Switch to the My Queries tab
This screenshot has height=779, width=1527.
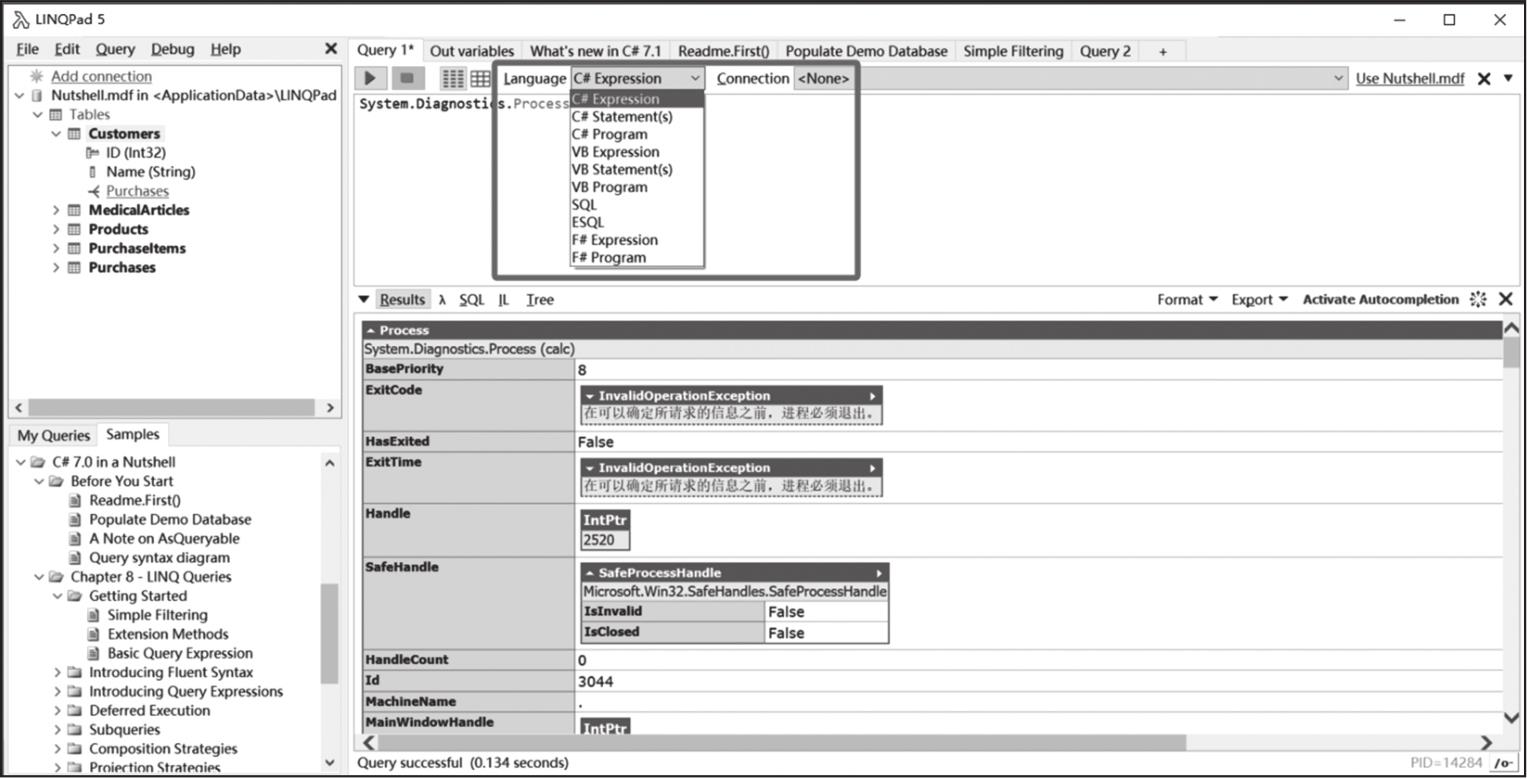tap(53, 435)
